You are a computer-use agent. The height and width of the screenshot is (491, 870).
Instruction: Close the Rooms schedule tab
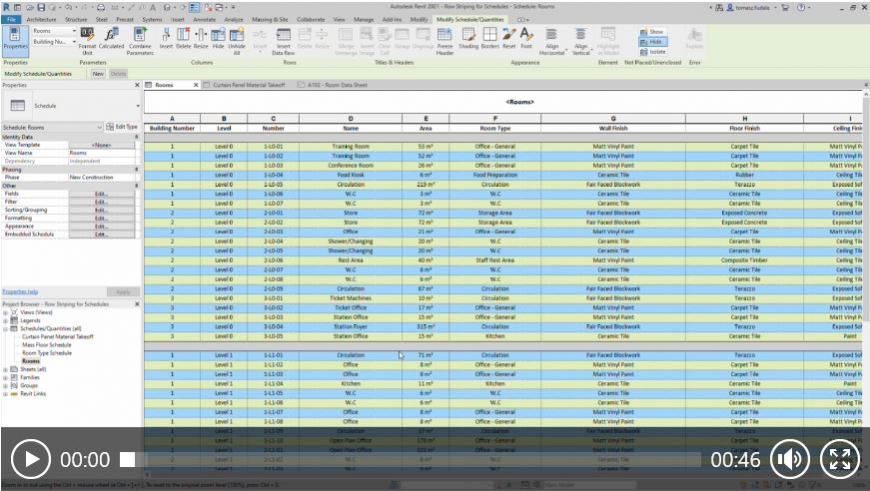coord(195,85)
